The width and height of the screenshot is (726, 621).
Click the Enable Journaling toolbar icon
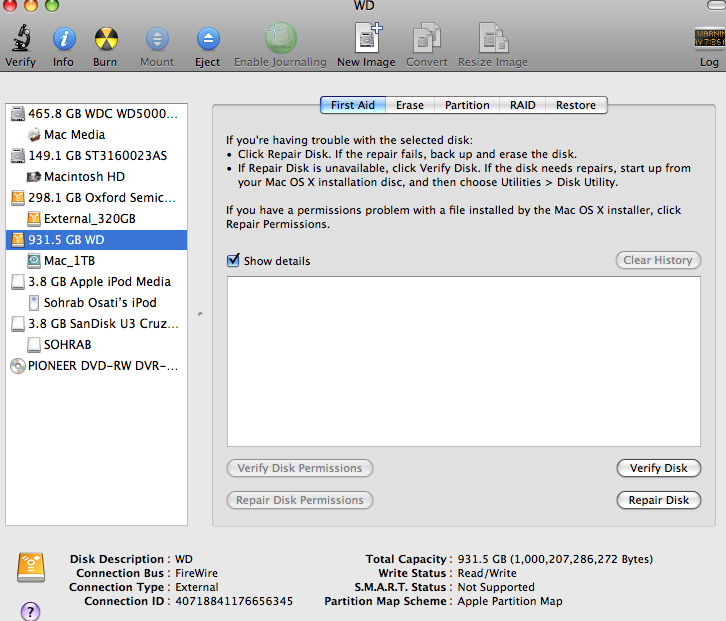tap(281, 38)
